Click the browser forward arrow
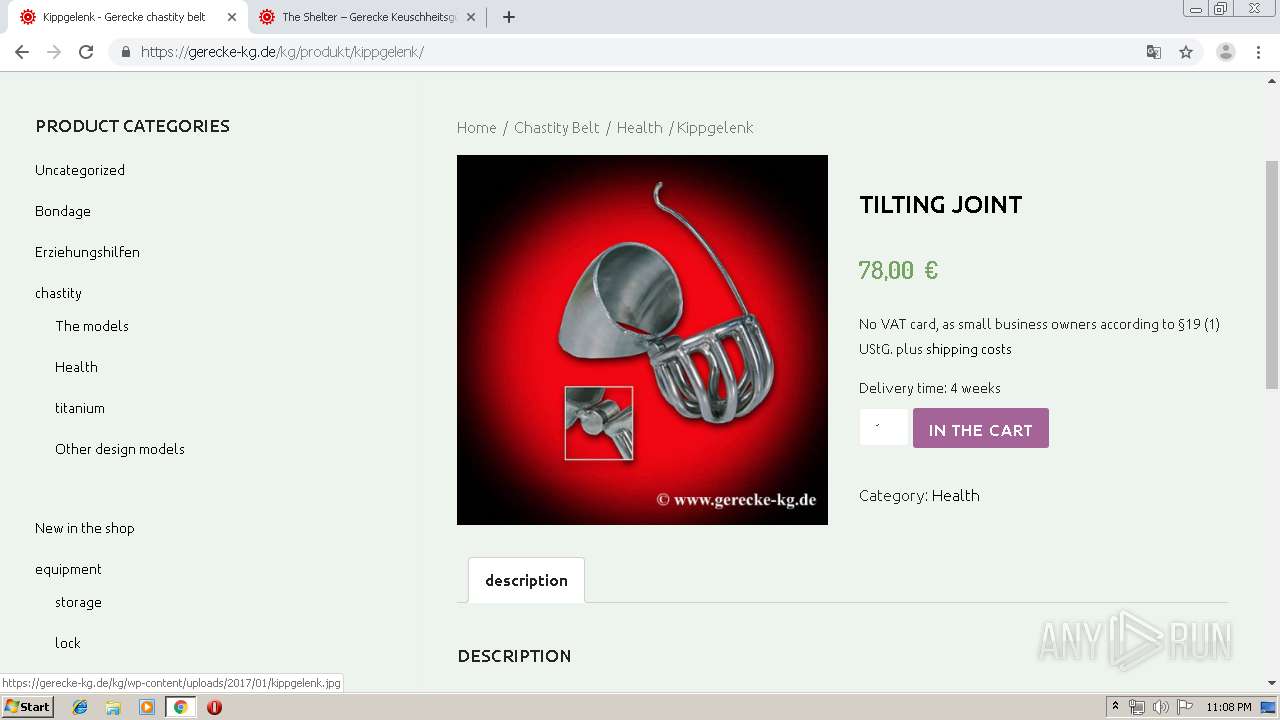1280x720 pixels. point(54,52)
